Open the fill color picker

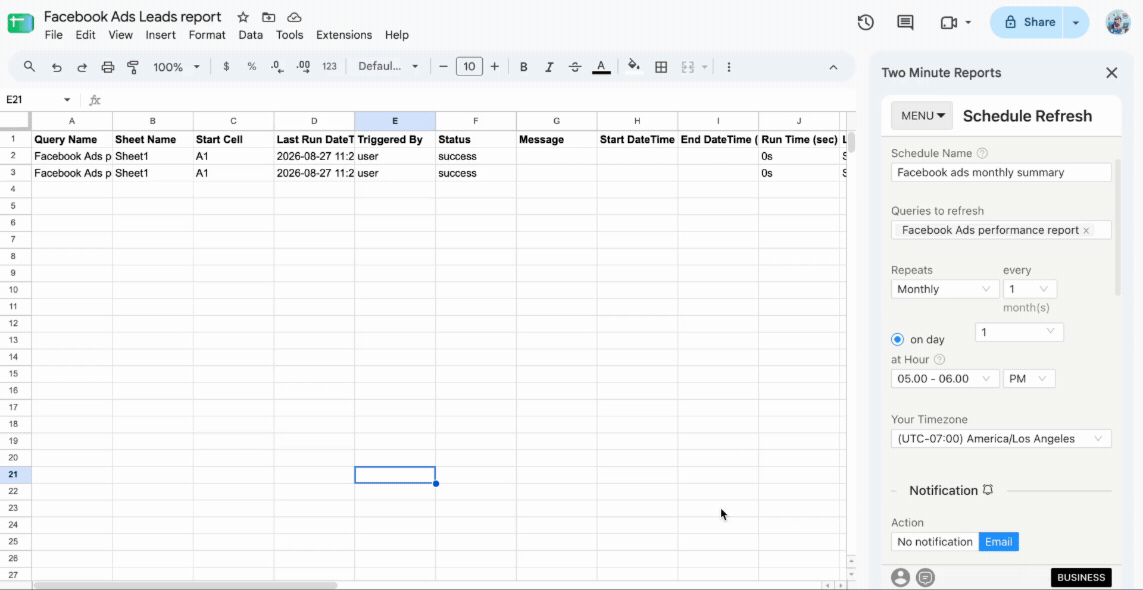click(633, 66)
